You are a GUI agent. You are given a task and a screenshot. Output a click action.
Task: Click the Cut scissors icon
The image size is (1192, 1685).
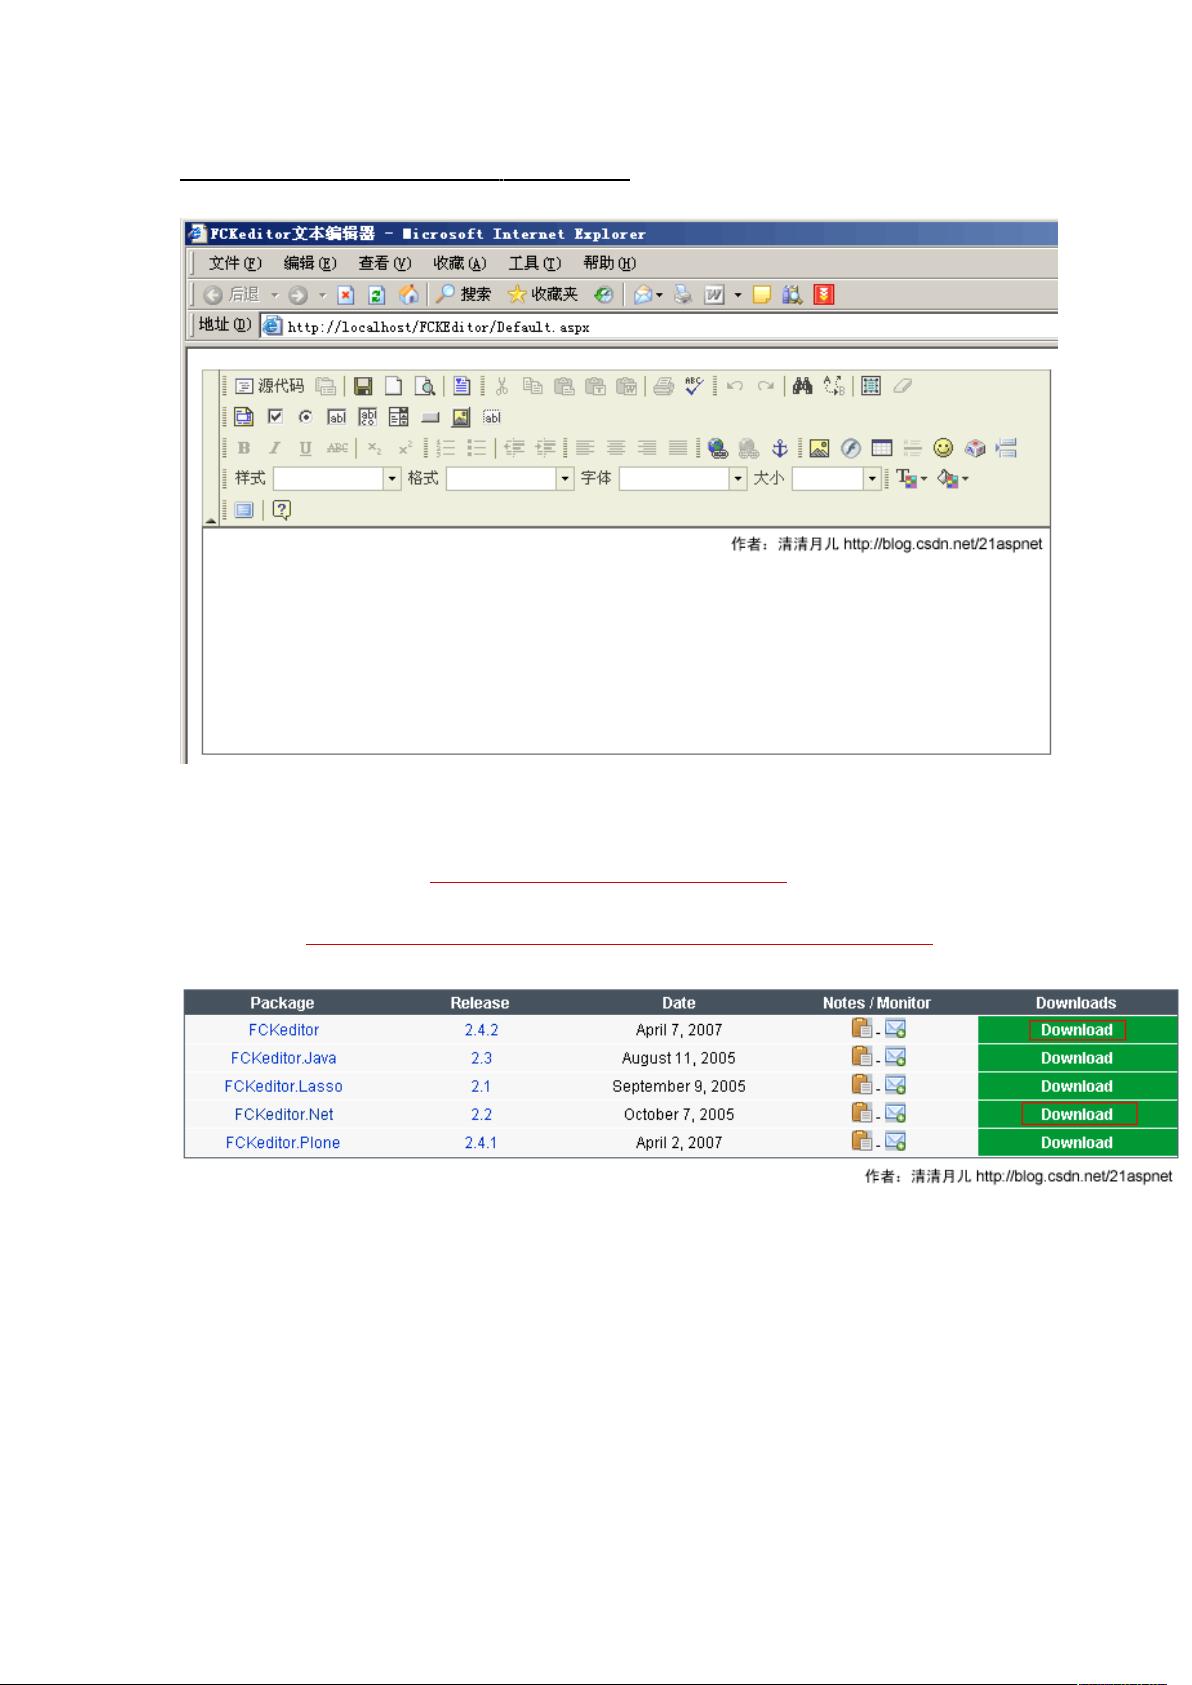502,386
